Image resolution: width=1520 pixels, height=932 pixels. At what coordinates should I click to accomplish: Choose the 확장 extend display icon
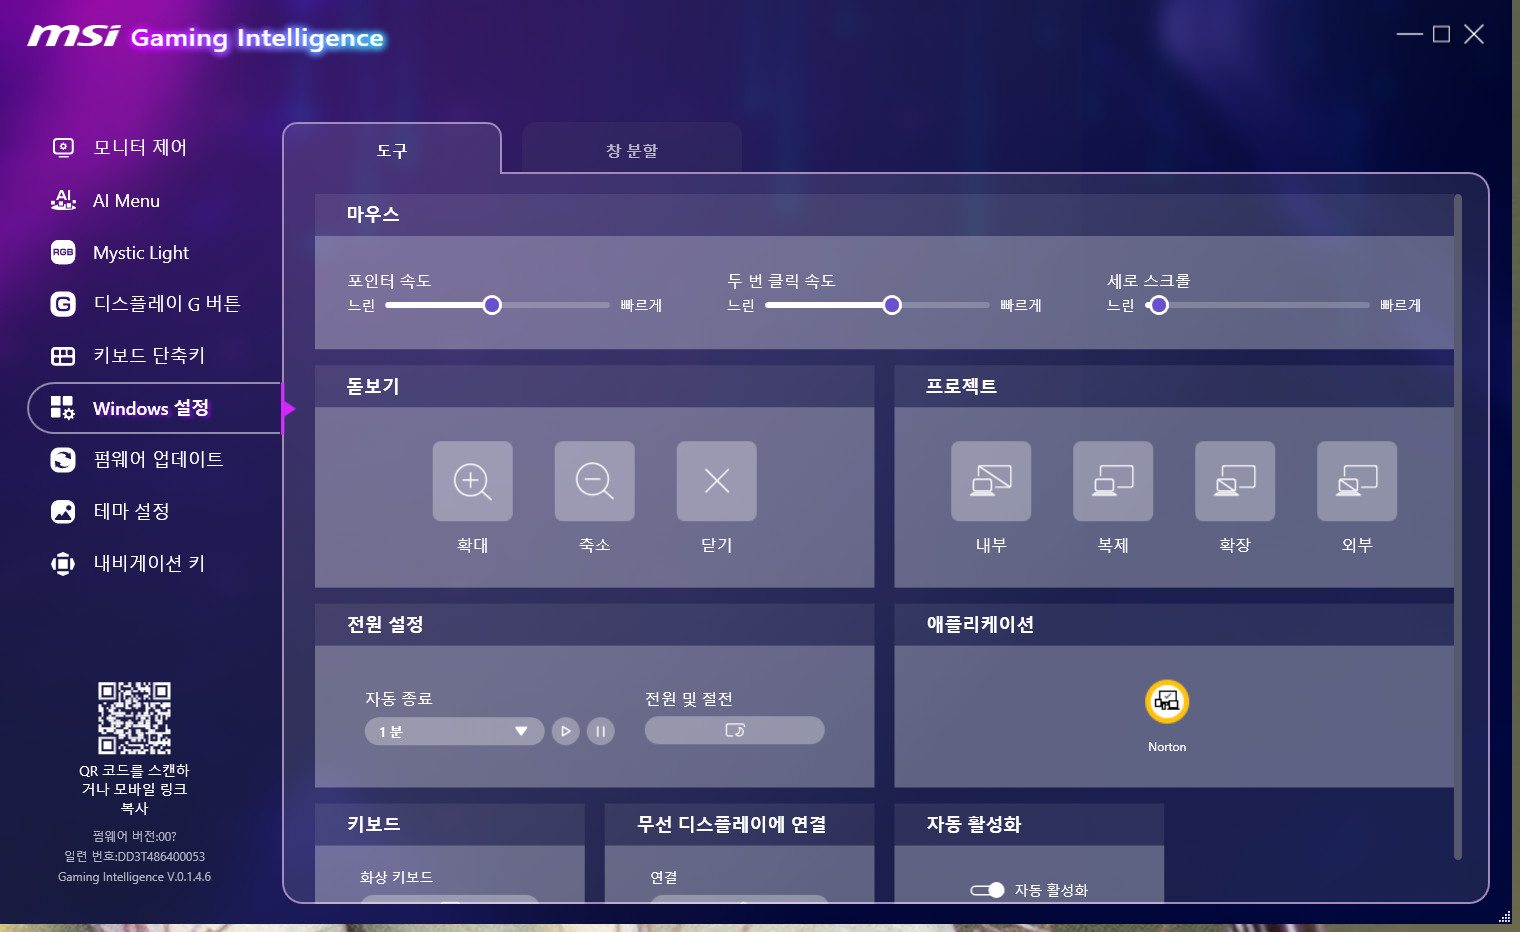[1234, 481]
